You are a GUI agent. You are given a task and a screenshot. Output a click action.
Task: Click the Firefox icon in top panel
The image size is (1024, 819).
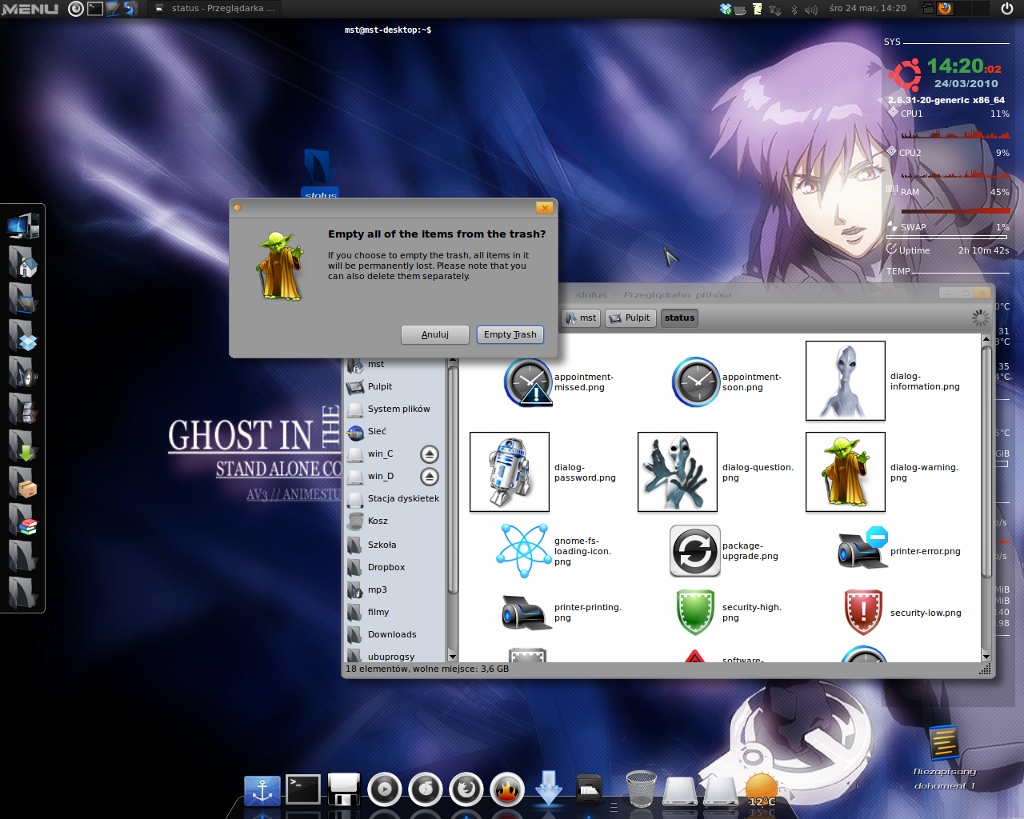[945, 8]
